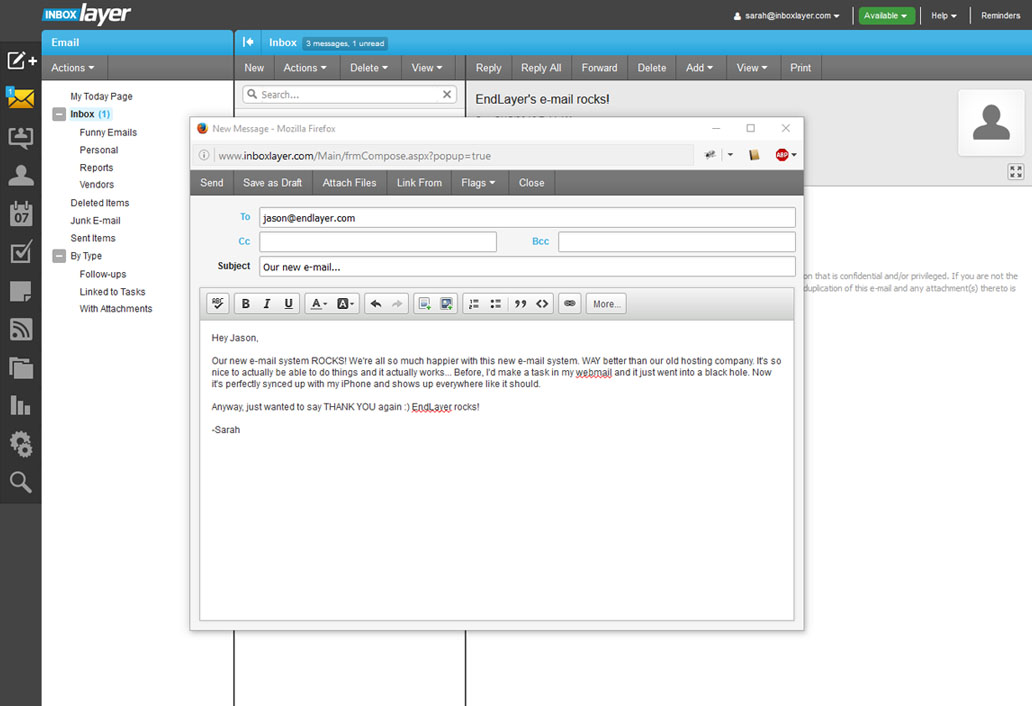This screenshot has height=706, width=1032.
Task: Open the Flags dropdown in compose window
Action: (478, 183)
